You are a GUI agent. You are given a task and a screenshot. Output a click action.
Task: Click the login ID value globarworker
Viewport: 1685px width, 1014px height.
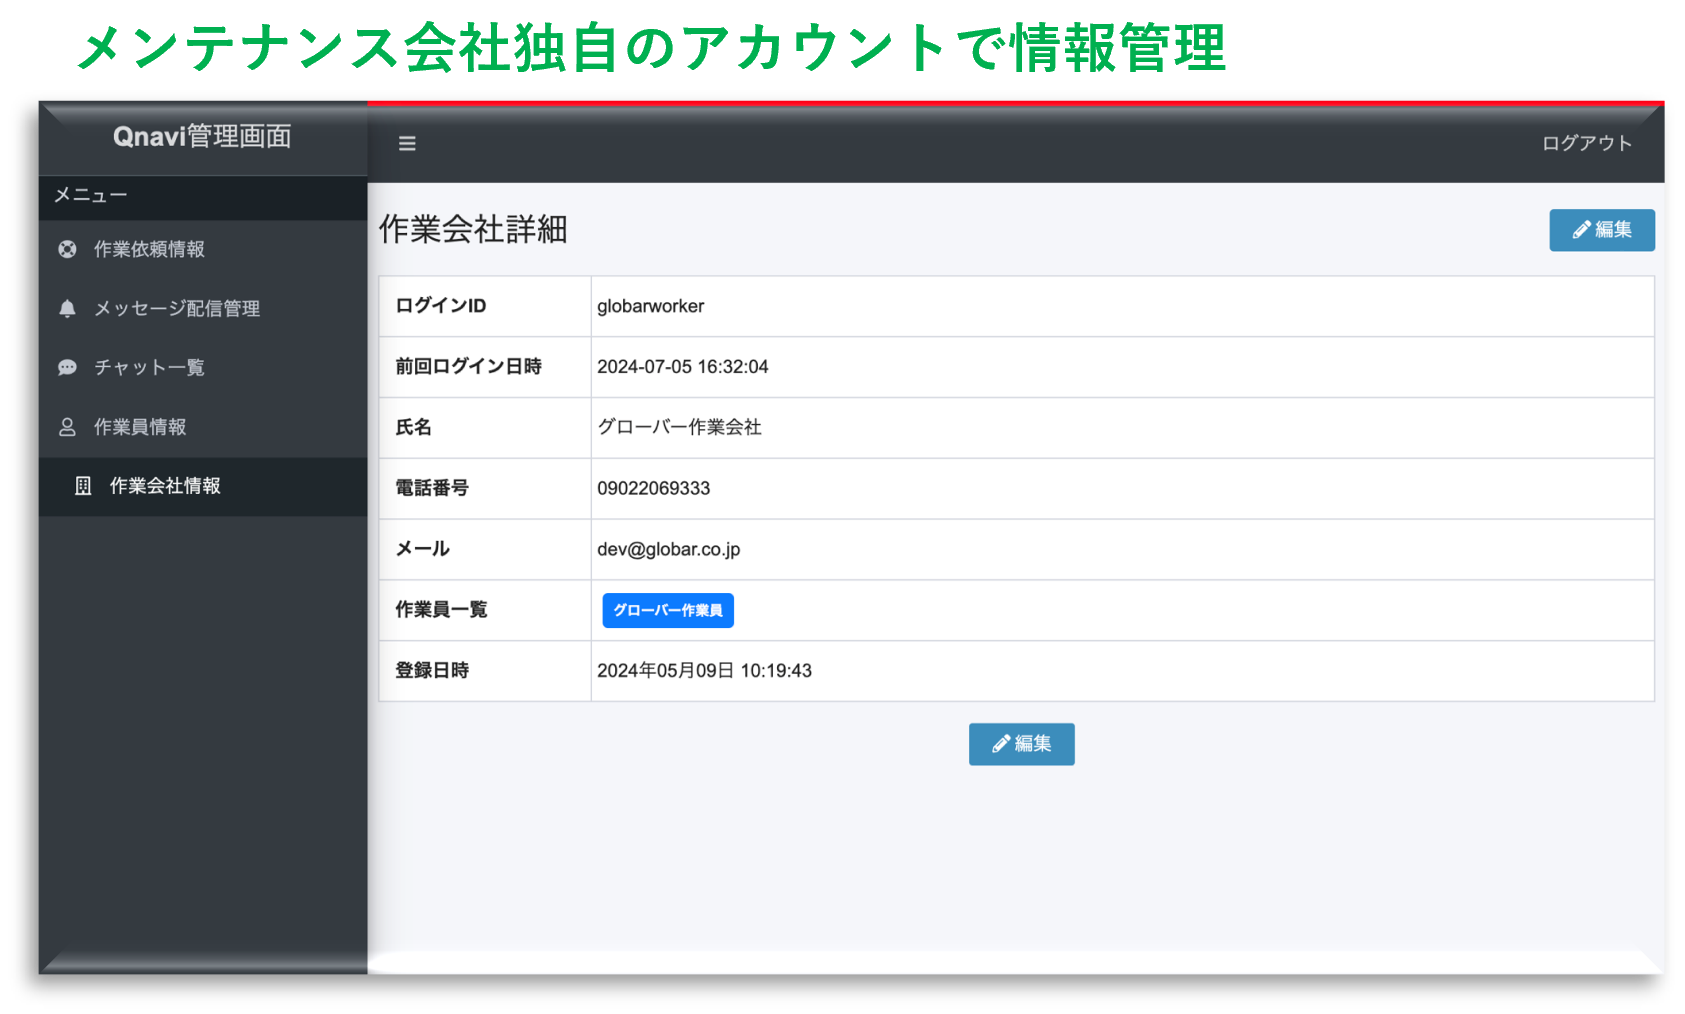click(650, 306)
